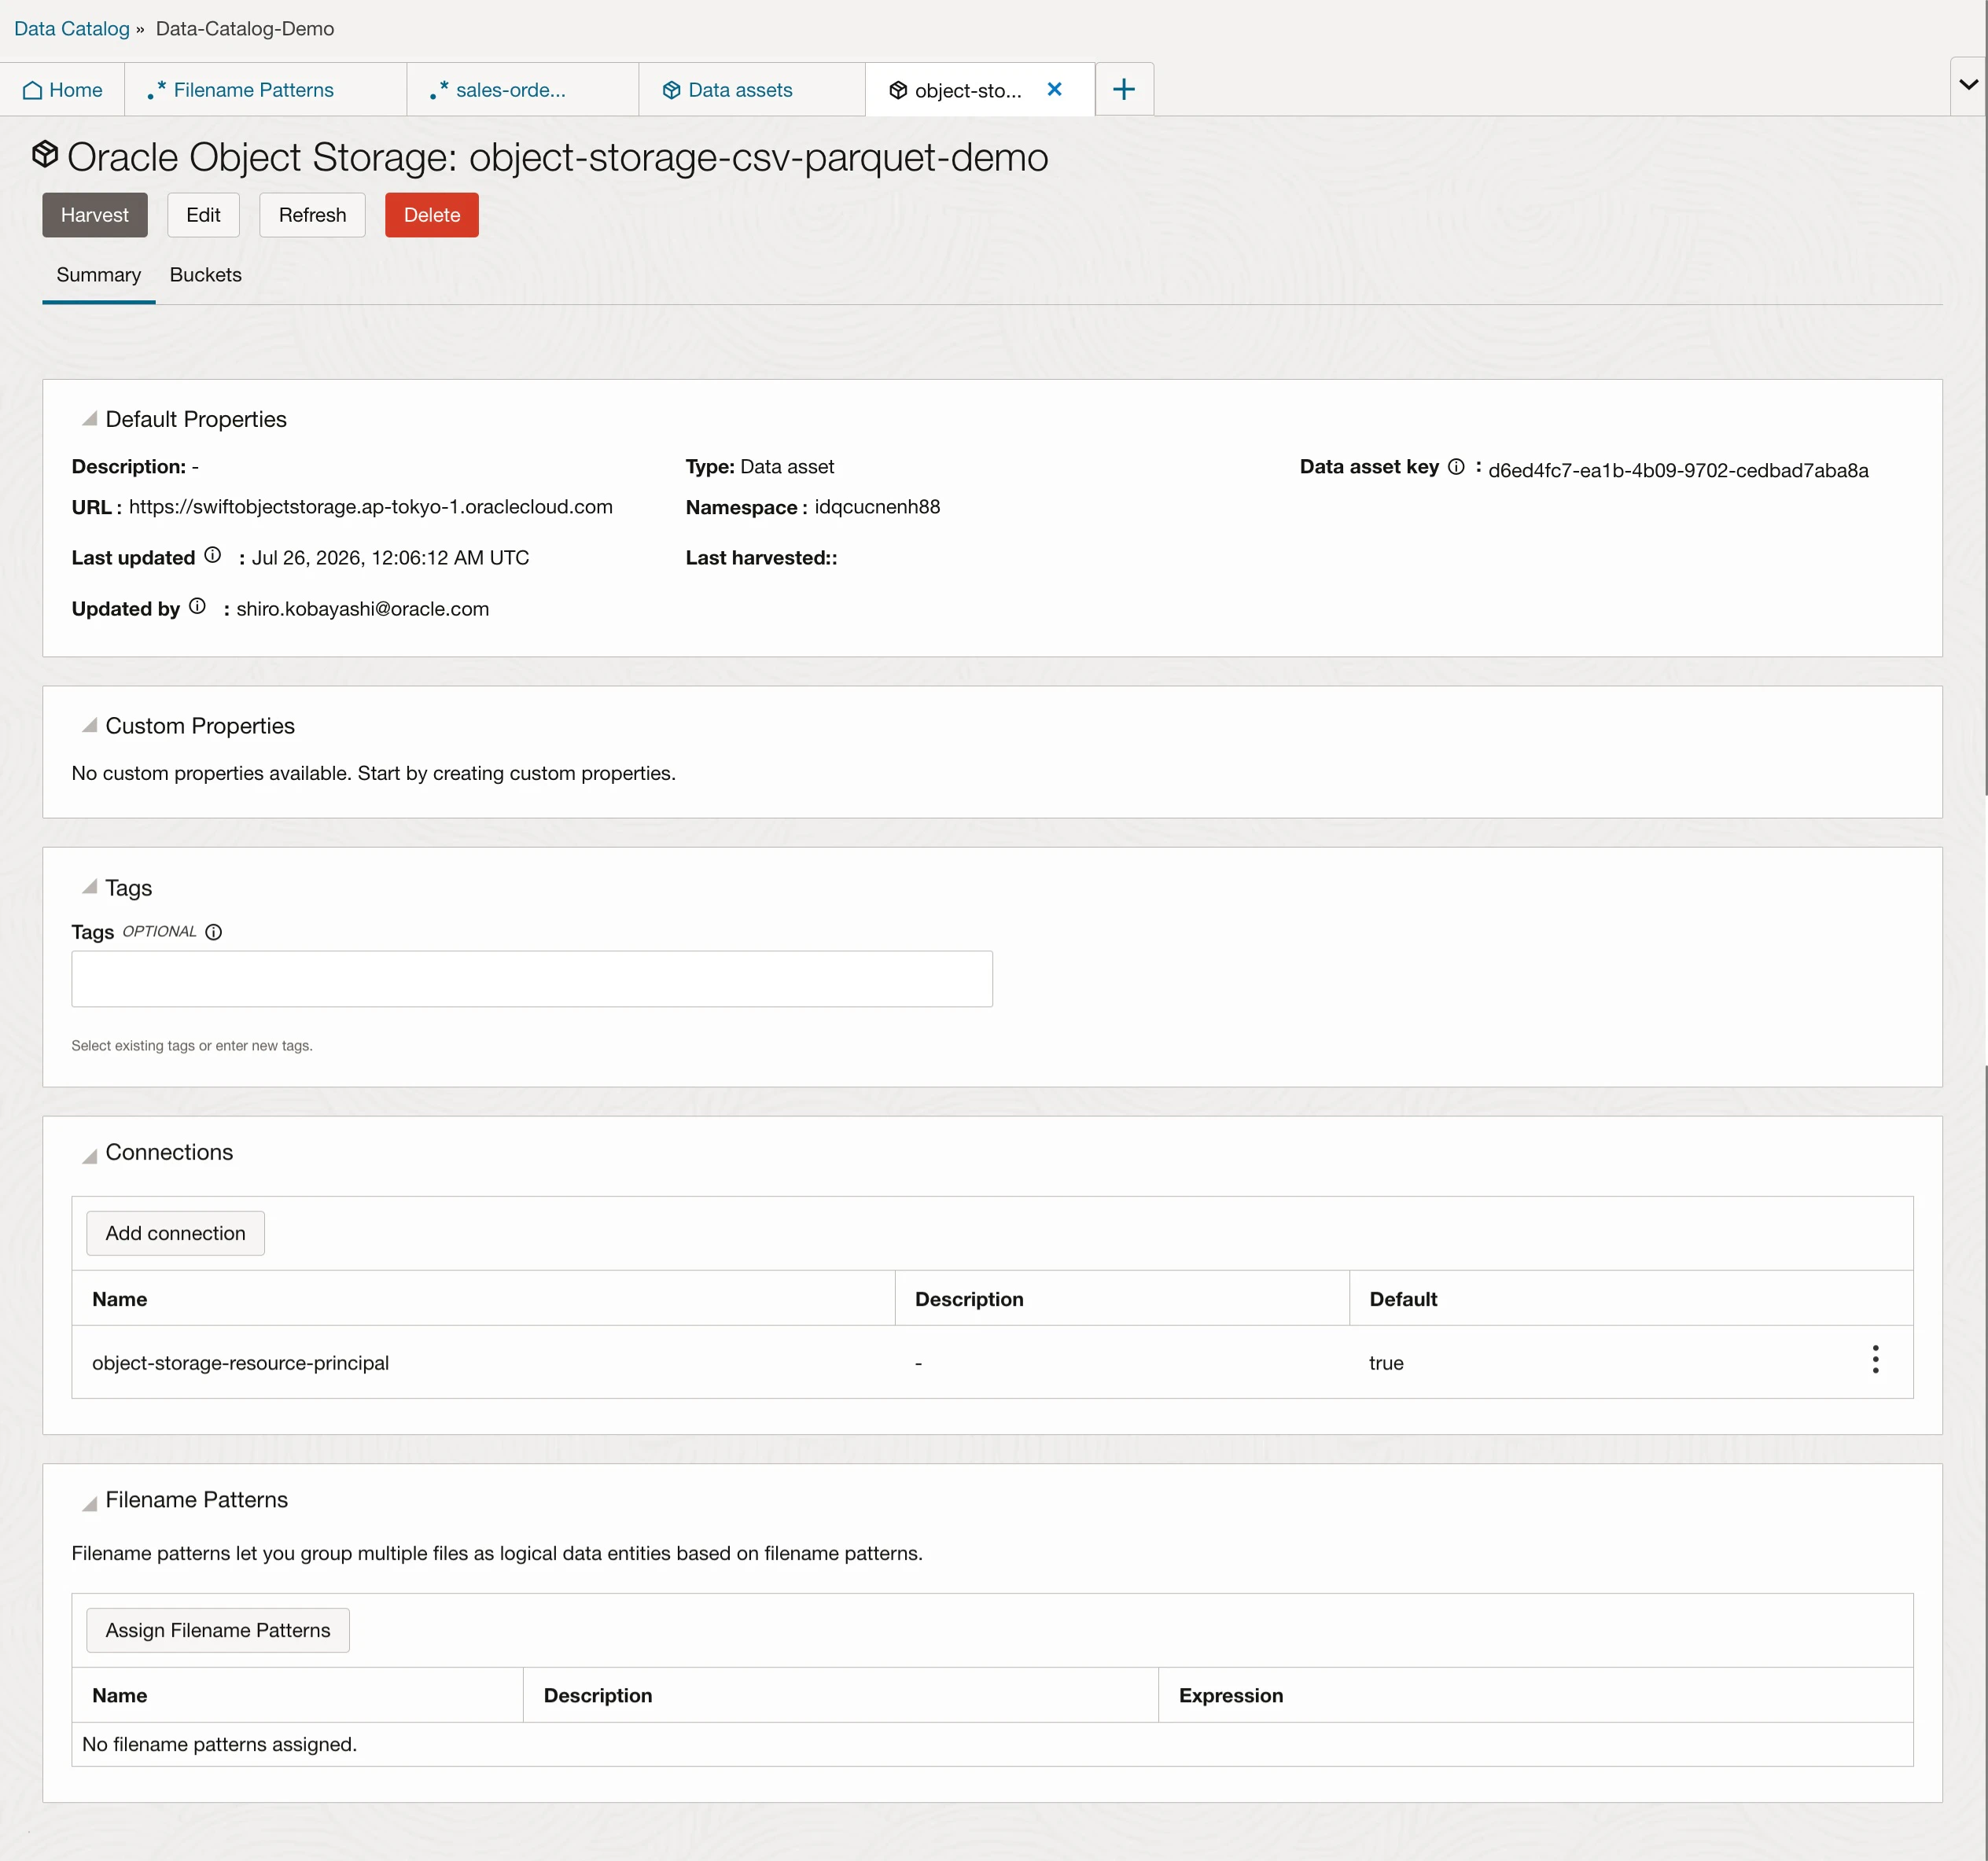Click the 'No filename patterns assigned.' message
This screenshot has height=1861, width=1988.
coord(219,1744)
